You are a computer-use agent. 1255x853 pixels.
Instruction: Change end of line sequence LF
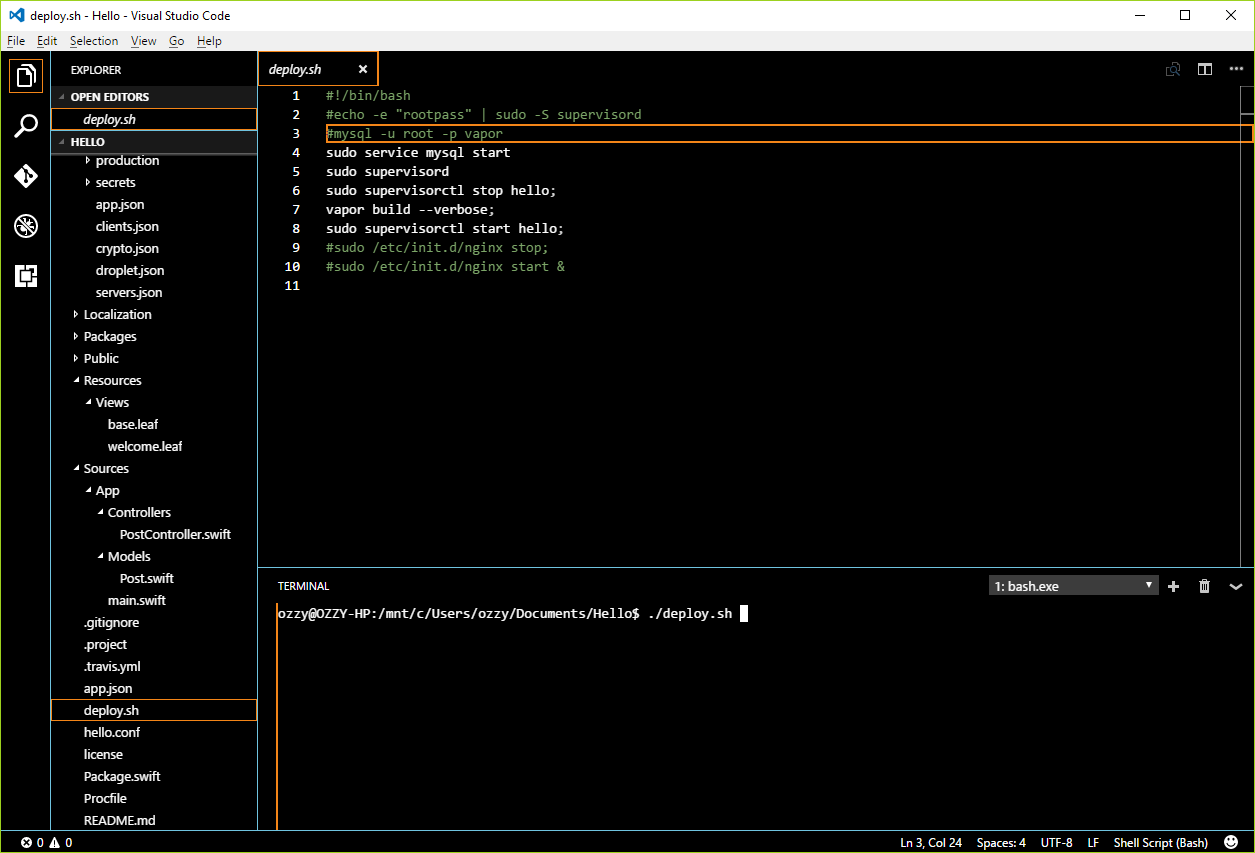tap(1093, 843)
